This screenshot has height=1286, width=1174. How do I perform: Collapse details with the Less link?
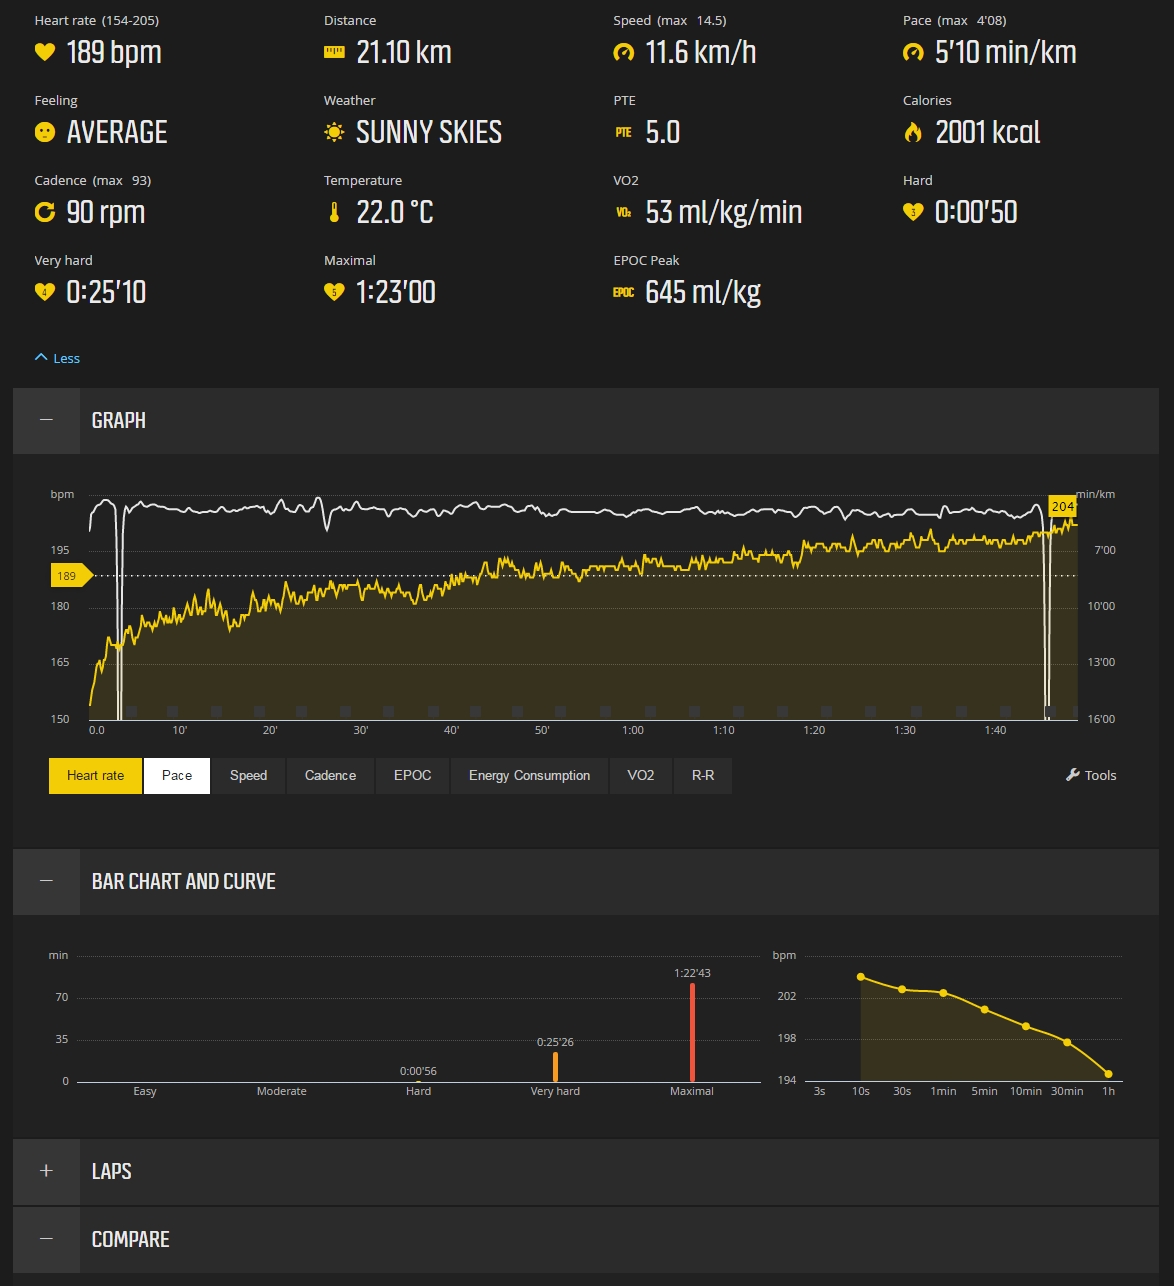point(57,358)
